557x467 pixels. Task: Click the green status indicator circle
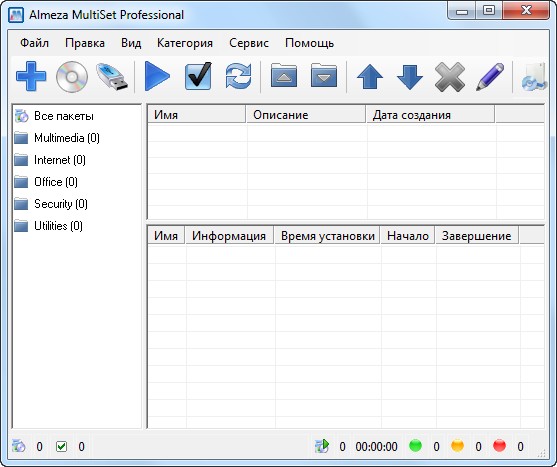tap(416, 446)
